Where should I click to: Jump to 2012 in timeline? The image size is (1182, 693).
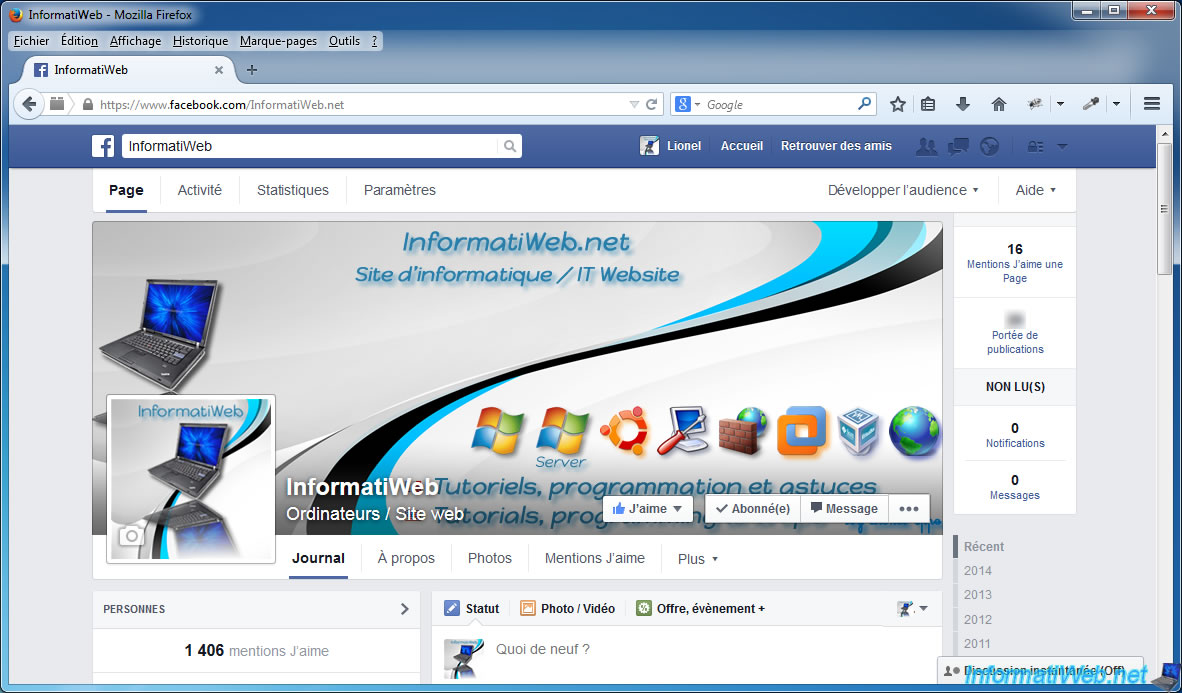[978, 619]
